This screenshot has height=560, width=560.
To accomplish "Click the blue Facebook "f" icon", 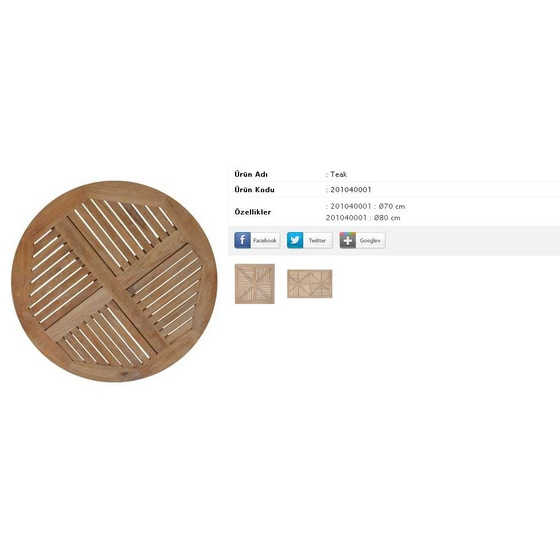I will [x=242, y=240].
